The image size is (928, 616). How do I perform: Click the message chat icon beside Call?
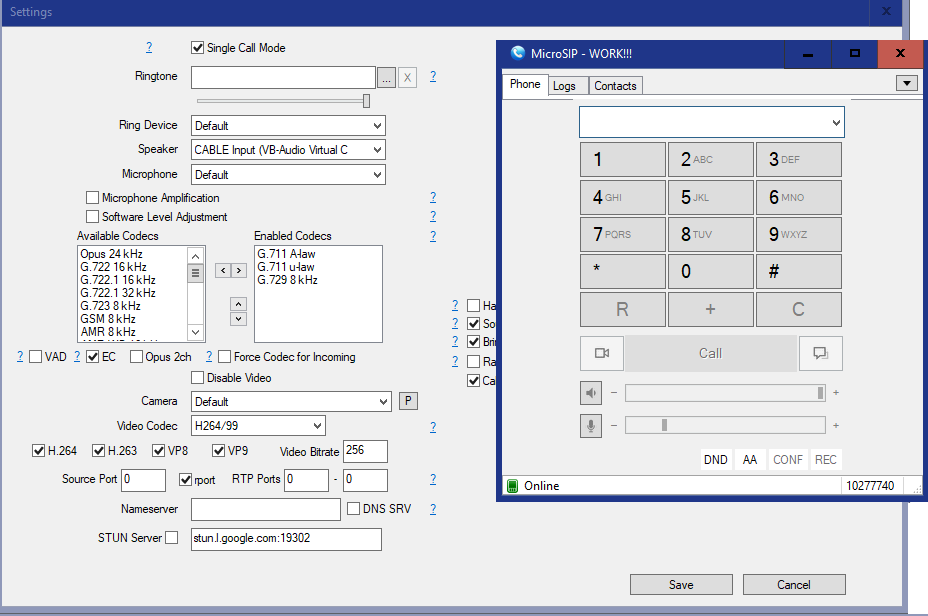820,353
